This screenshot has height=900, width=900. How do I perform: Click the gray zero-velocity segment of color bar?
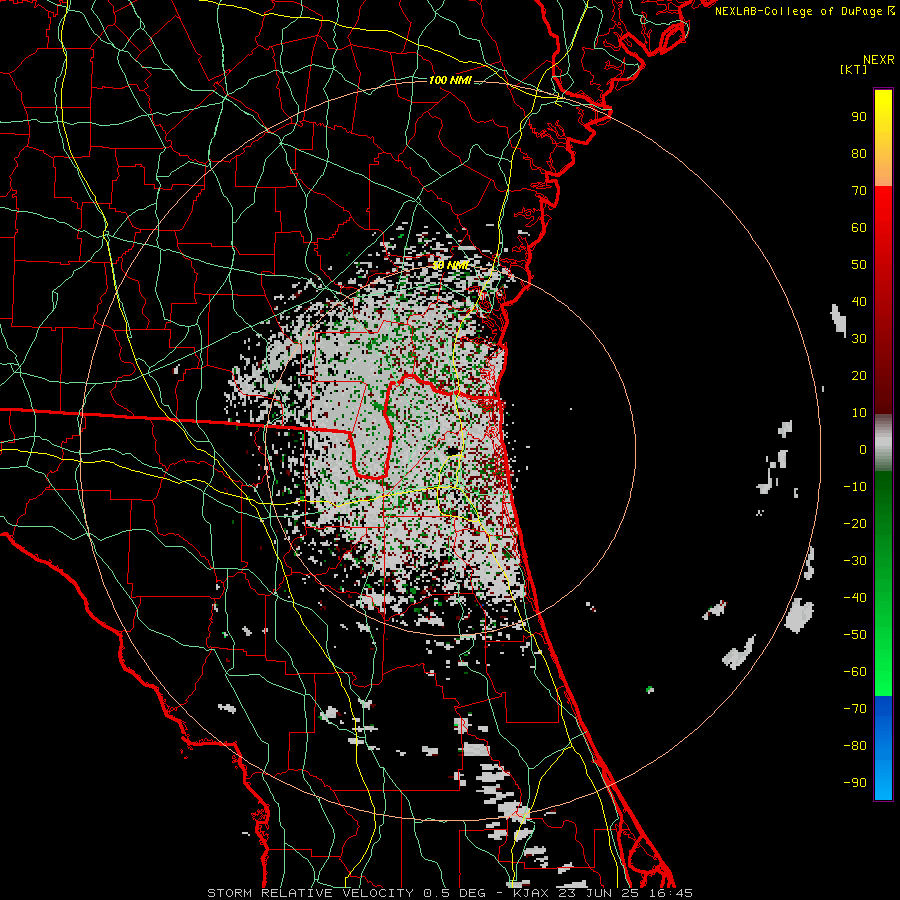point(883,443)
